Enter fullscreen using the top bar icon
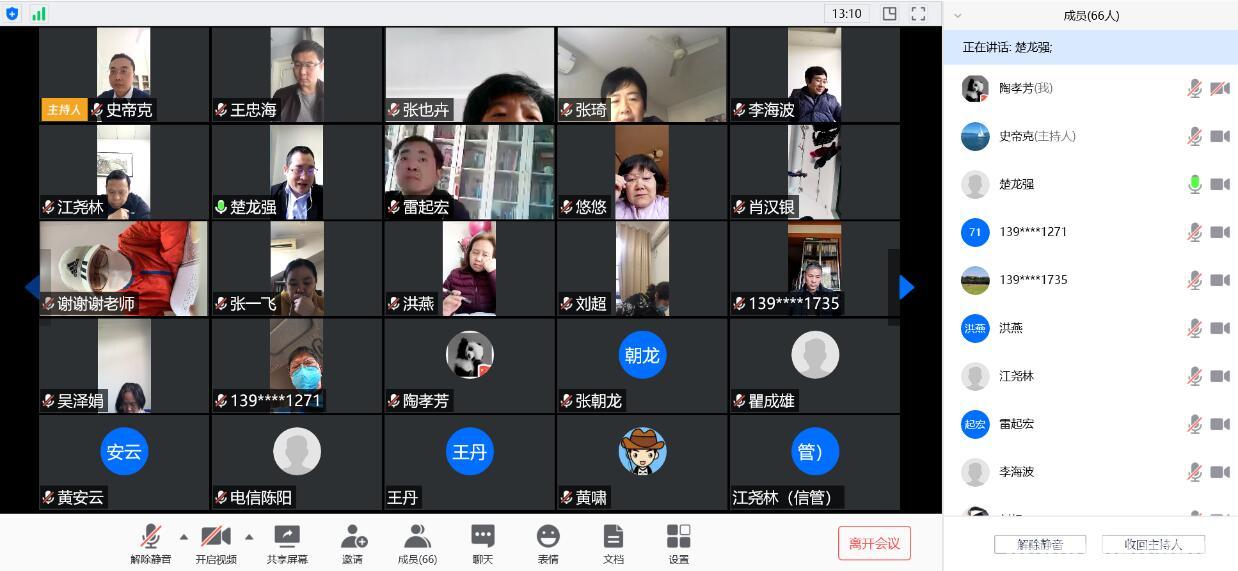Screen dimensions: 1238x571 click(x=918, y=14)
